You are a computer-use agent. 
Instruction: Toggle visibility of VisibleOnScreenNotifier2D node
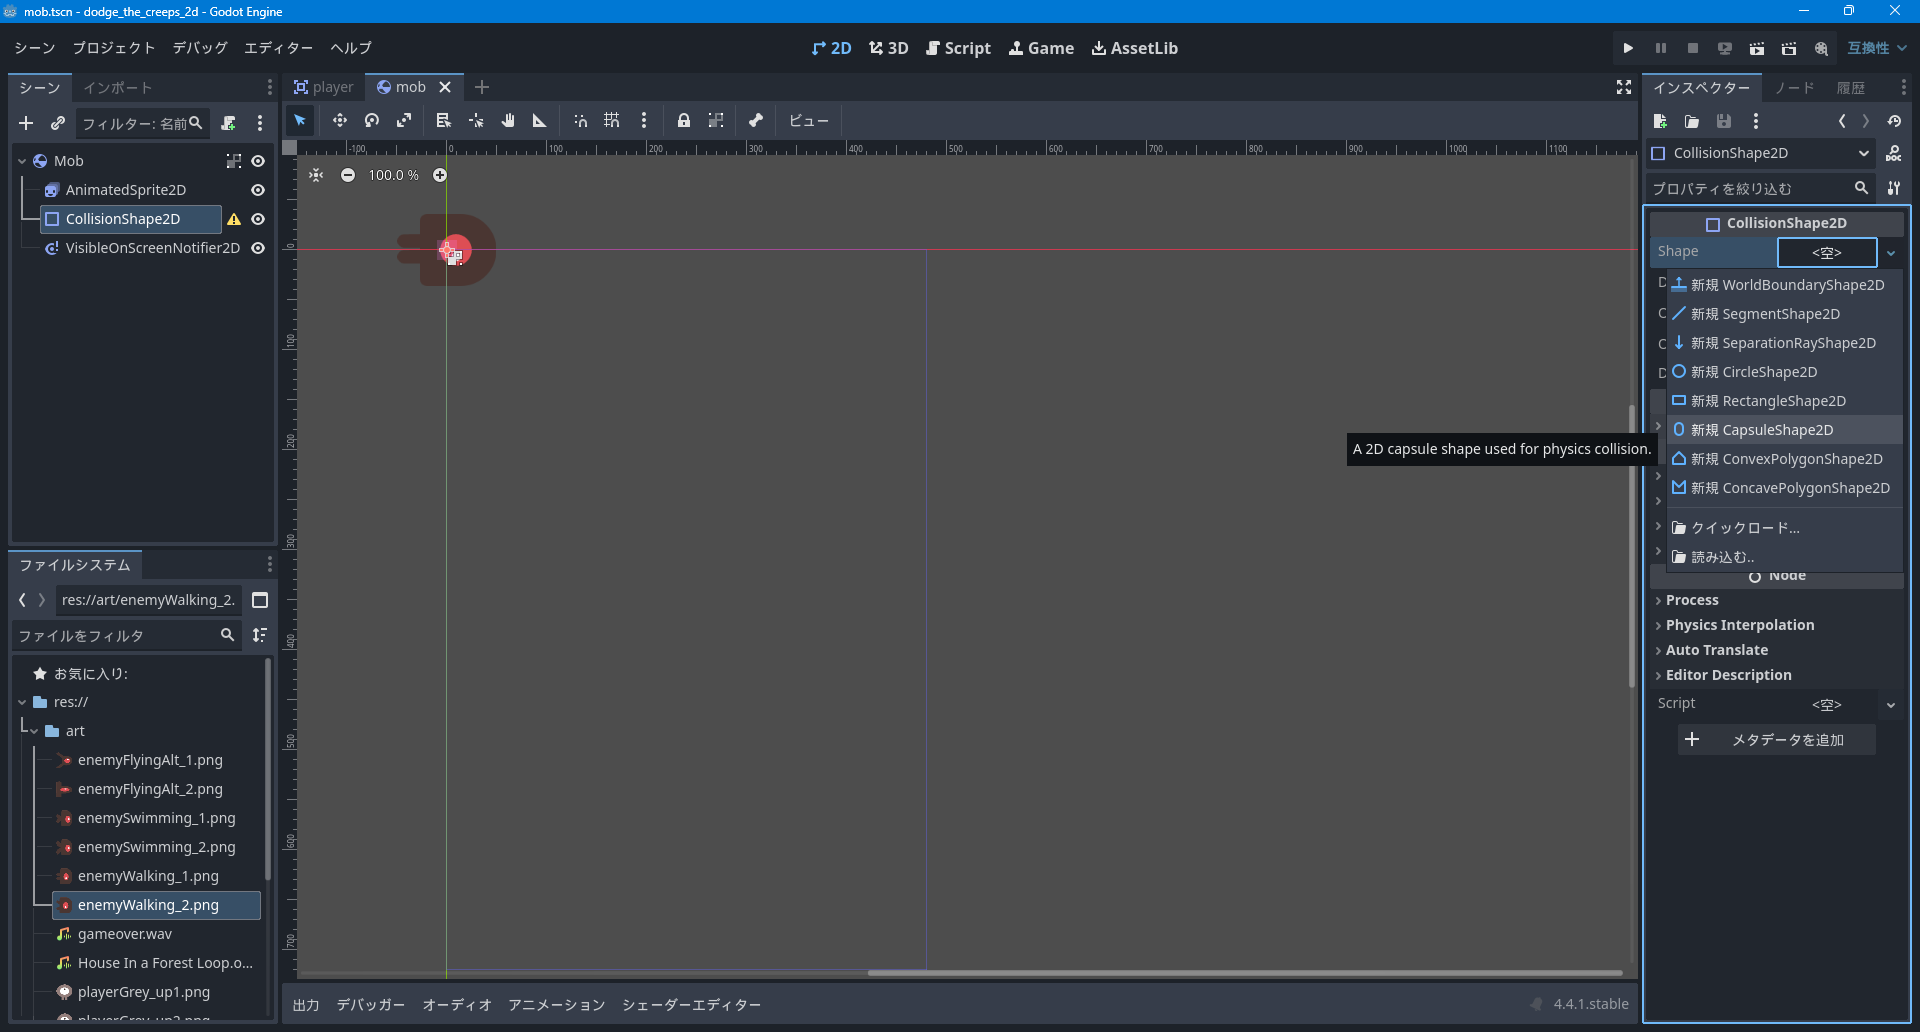pyautogui.click(x=258, y=248)
